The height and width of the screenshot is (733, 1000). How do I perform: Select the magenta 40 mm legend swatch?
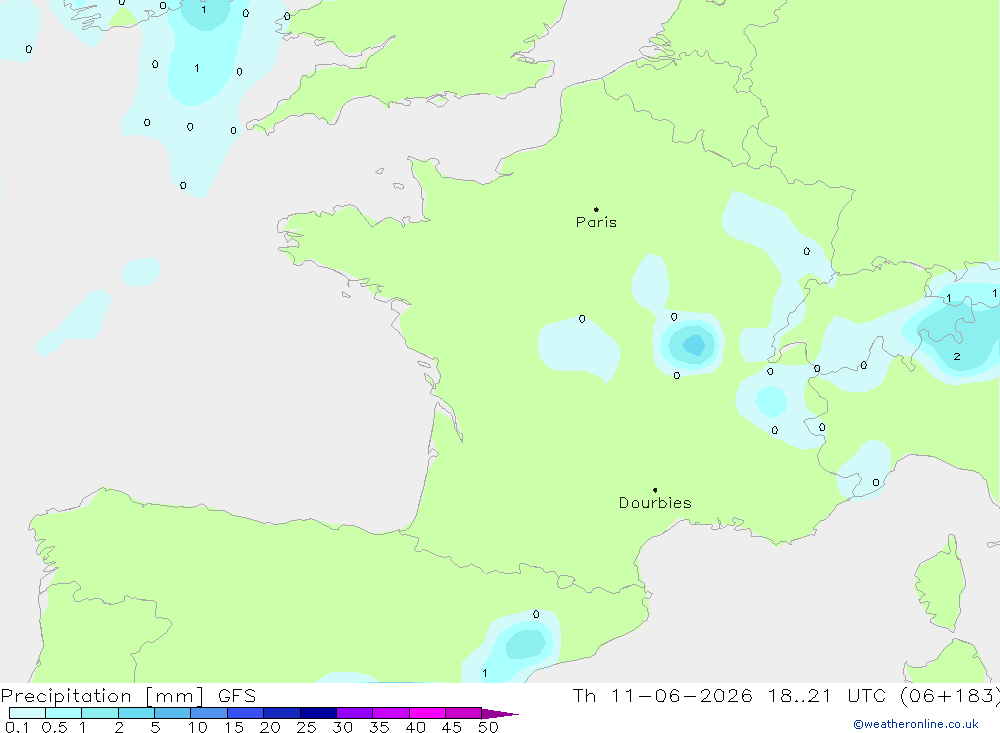pos(427,713)
